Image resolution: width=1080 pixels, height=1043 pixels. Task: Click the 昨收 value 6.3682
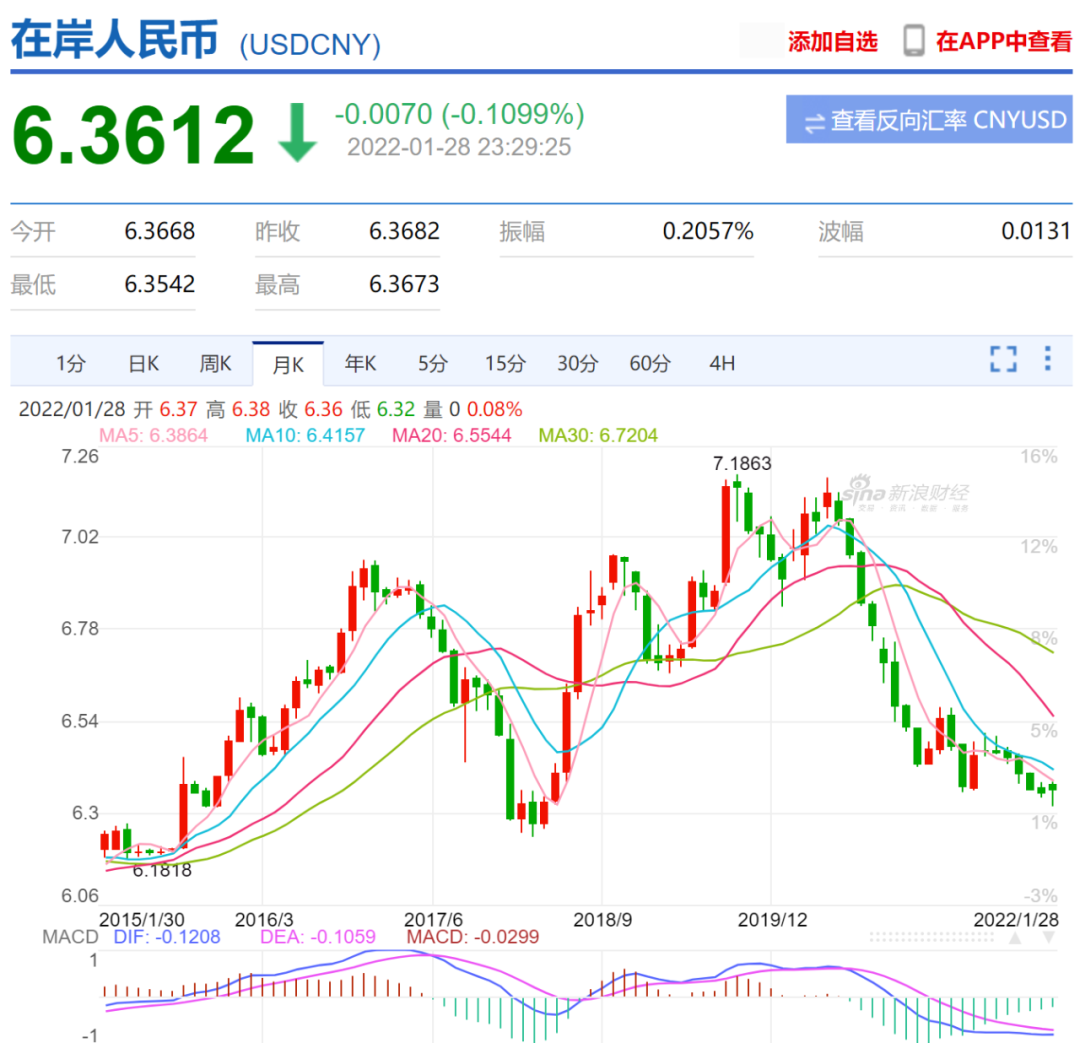404,231
